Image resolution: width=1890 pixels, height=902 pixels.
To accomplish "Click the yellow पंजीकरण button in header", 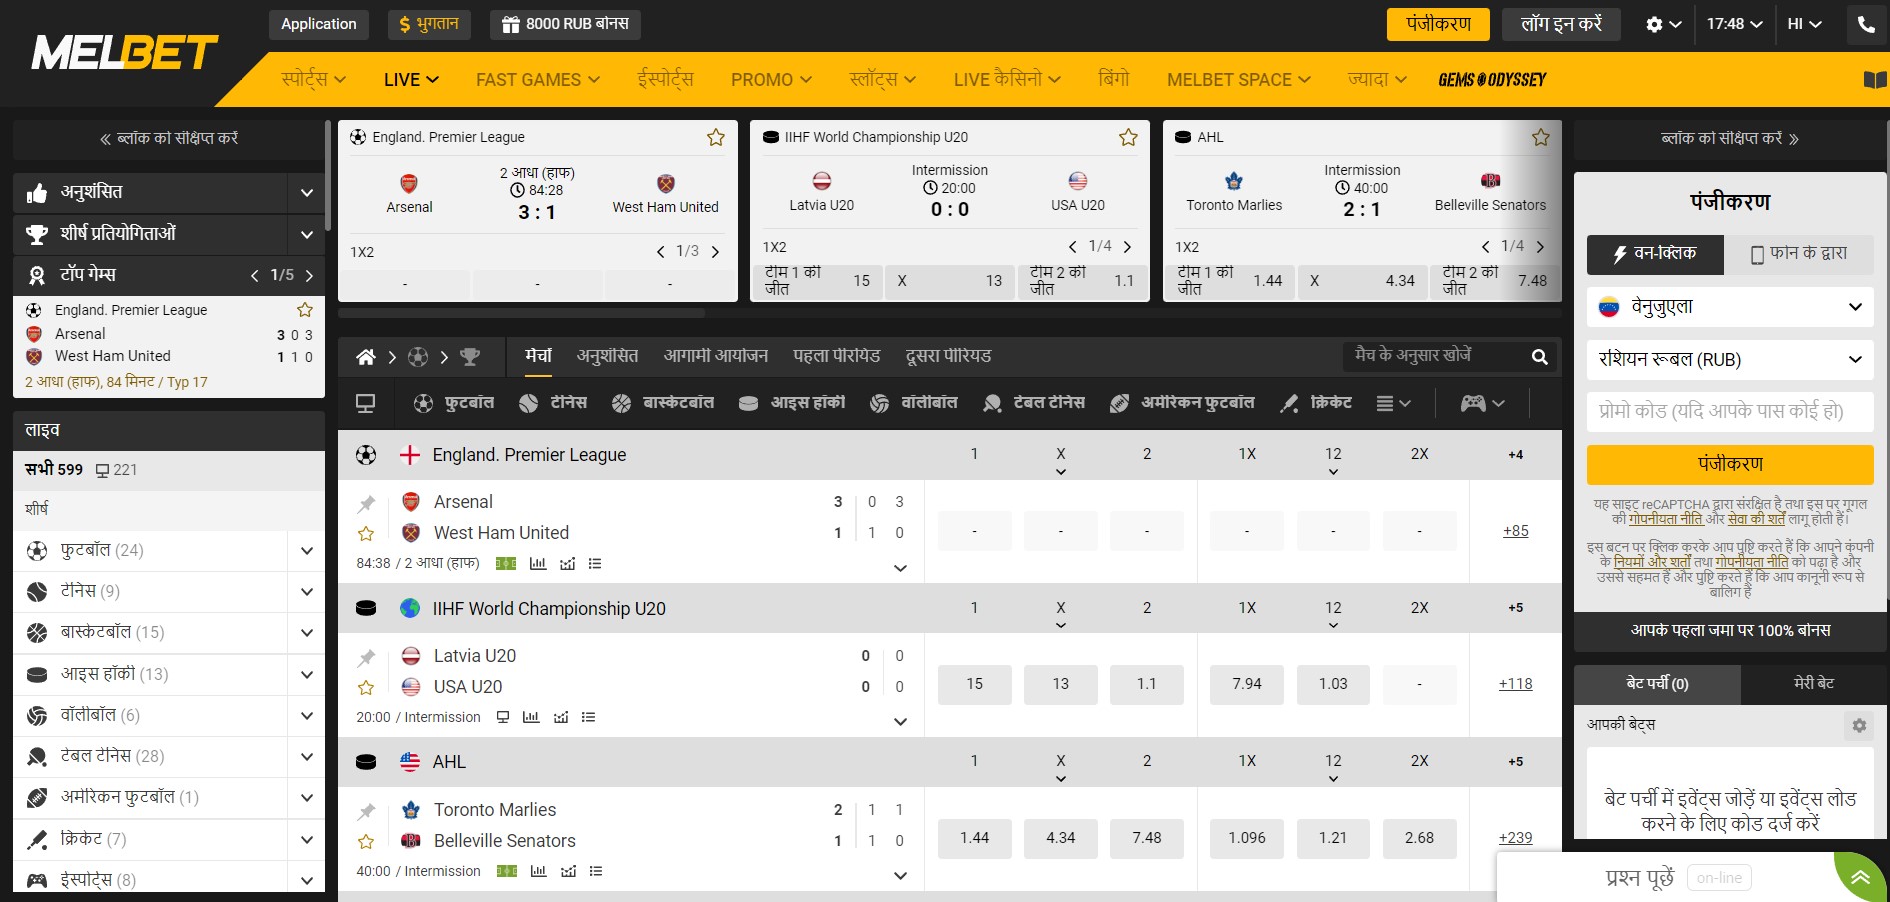I will point(1438,24).
